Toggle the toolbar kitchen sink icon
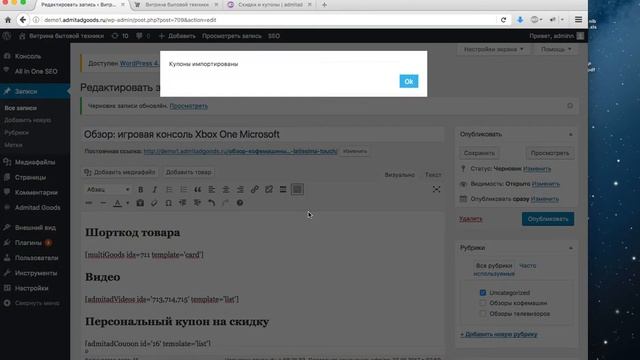The image size is (640, 360). click(297, 189)
